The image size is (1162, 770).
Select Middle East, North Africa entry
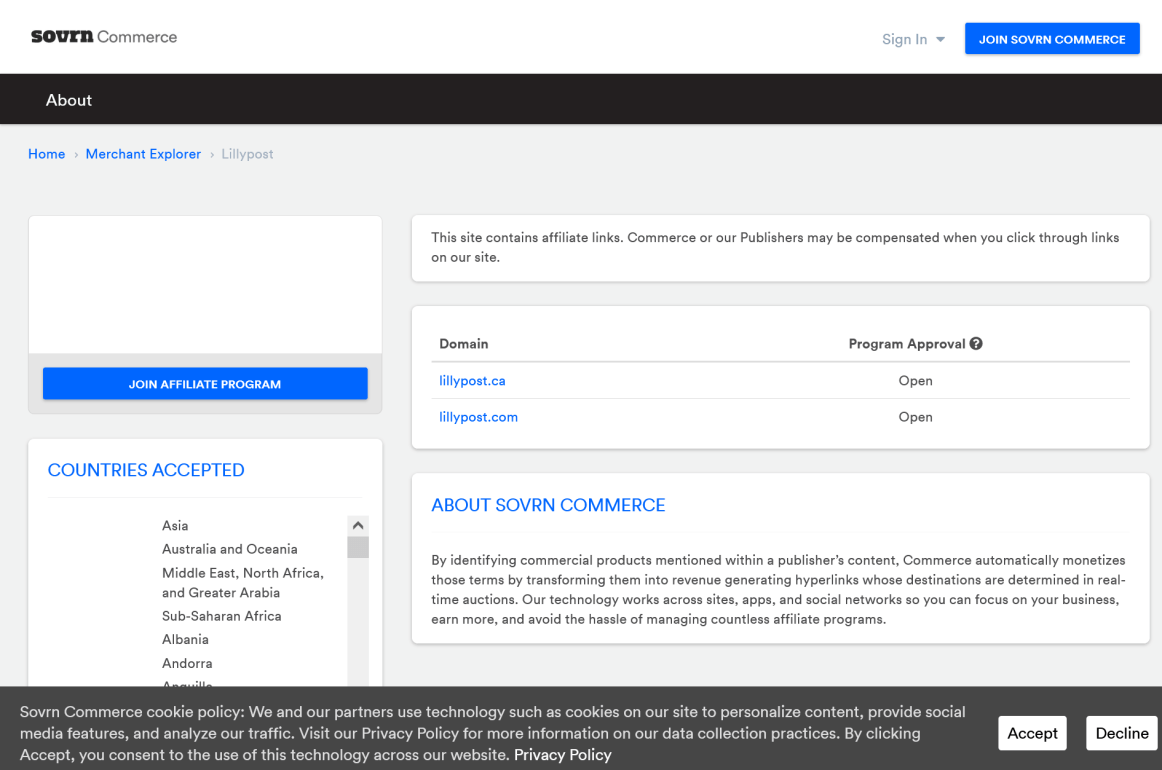point(243,583)
